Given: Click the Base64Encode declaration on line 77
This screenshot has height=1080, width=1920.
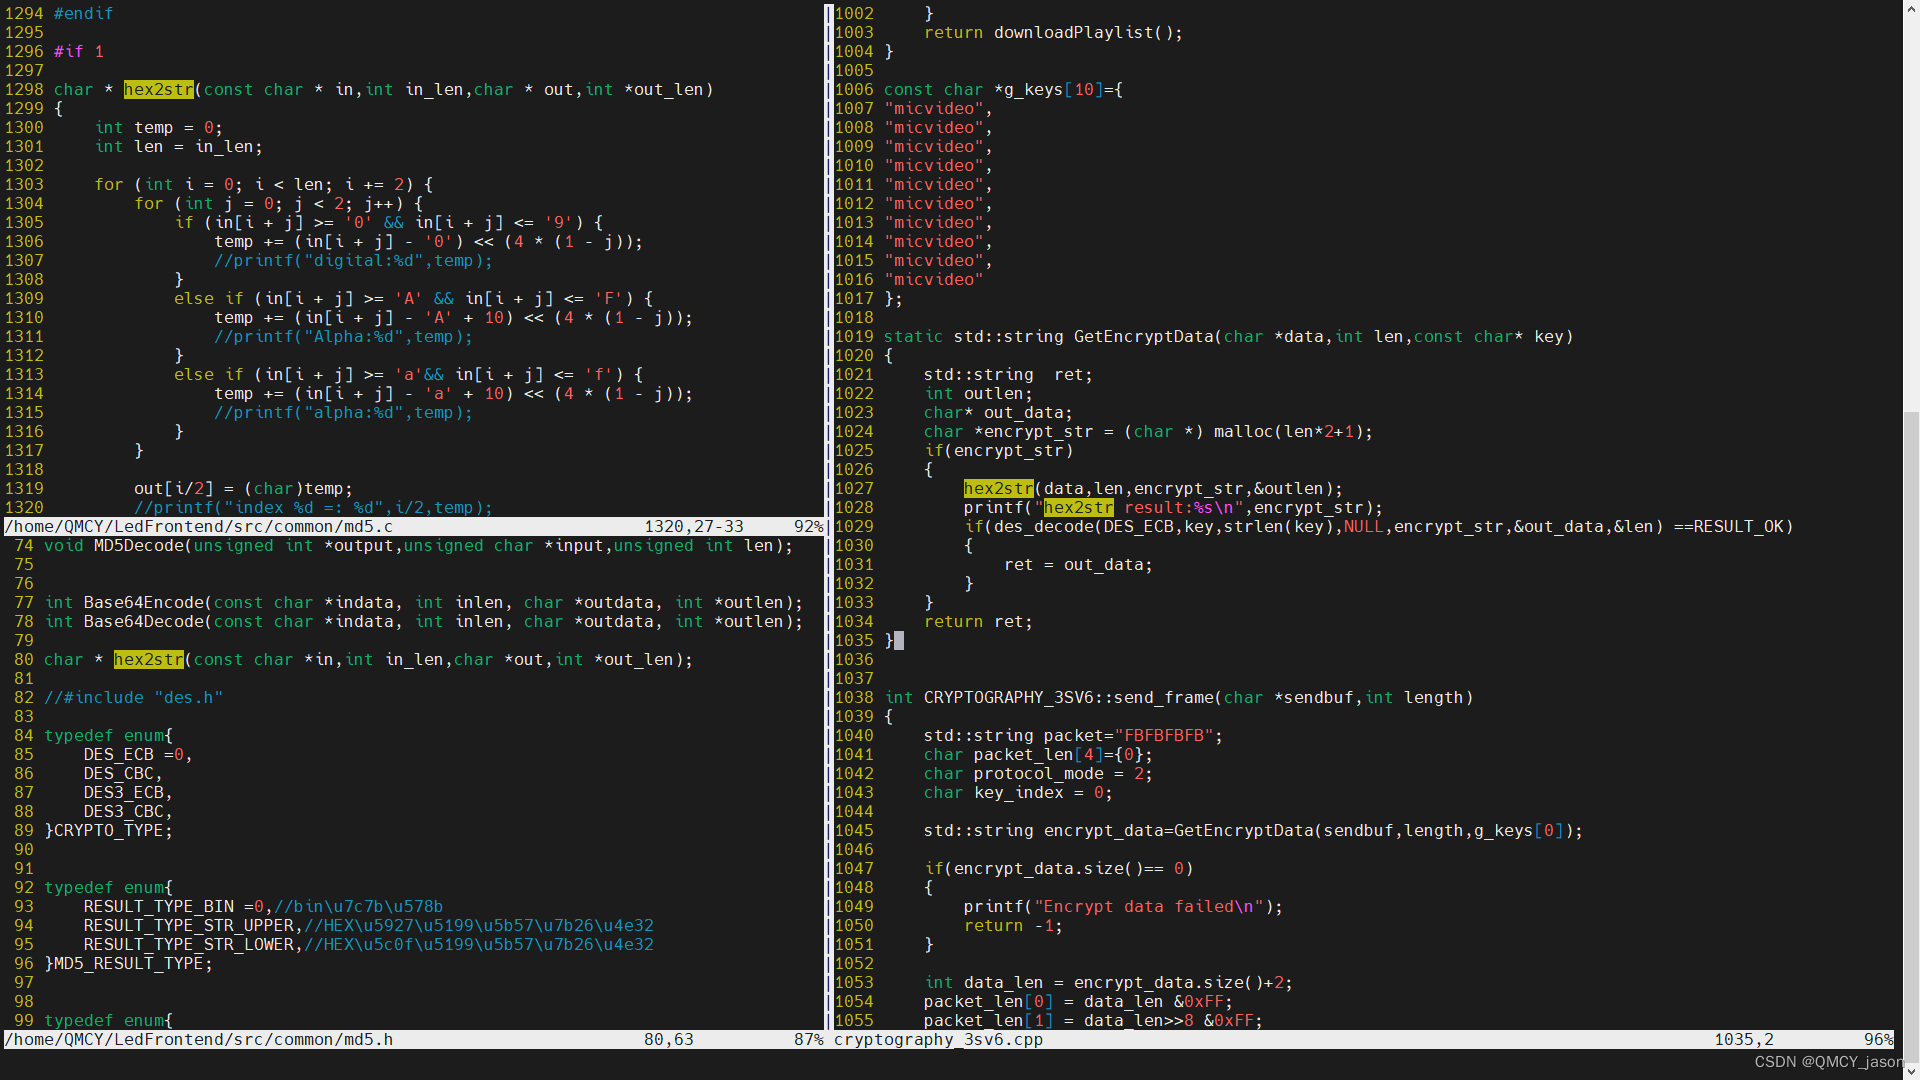Looking at the screenshot, I should [143, 603].
